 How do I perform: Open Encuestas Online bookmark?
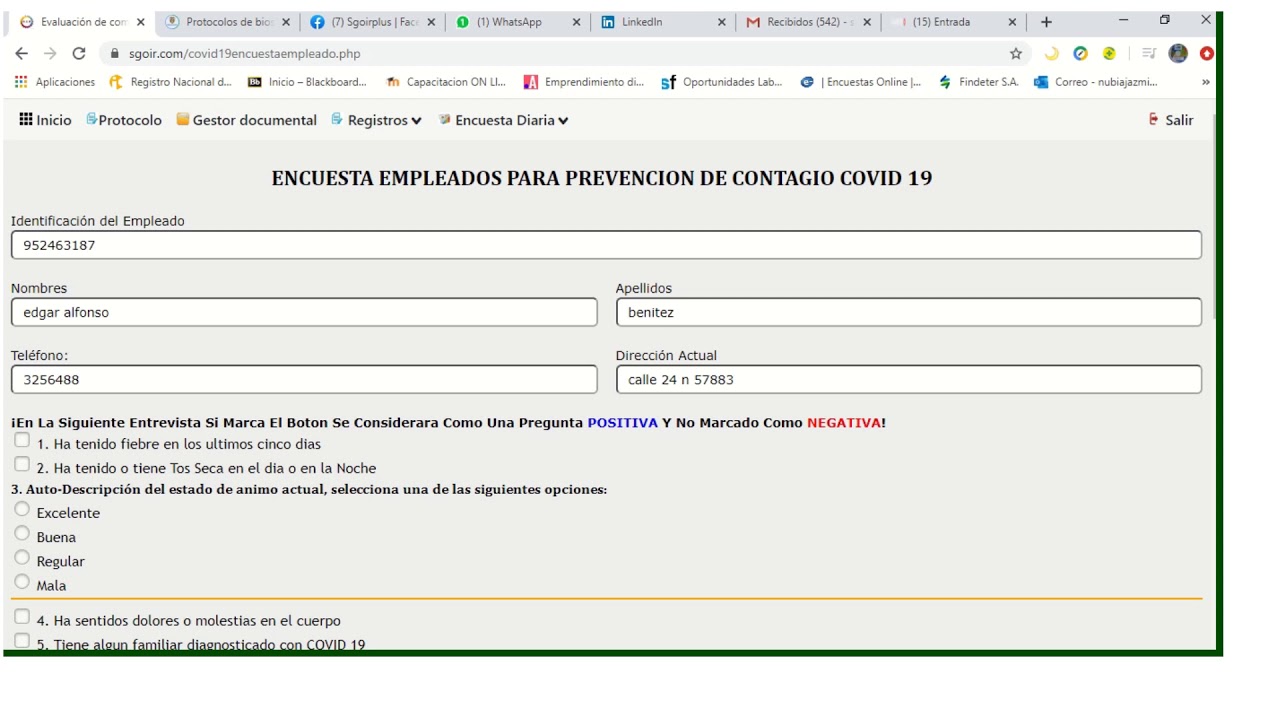point(861,82)
